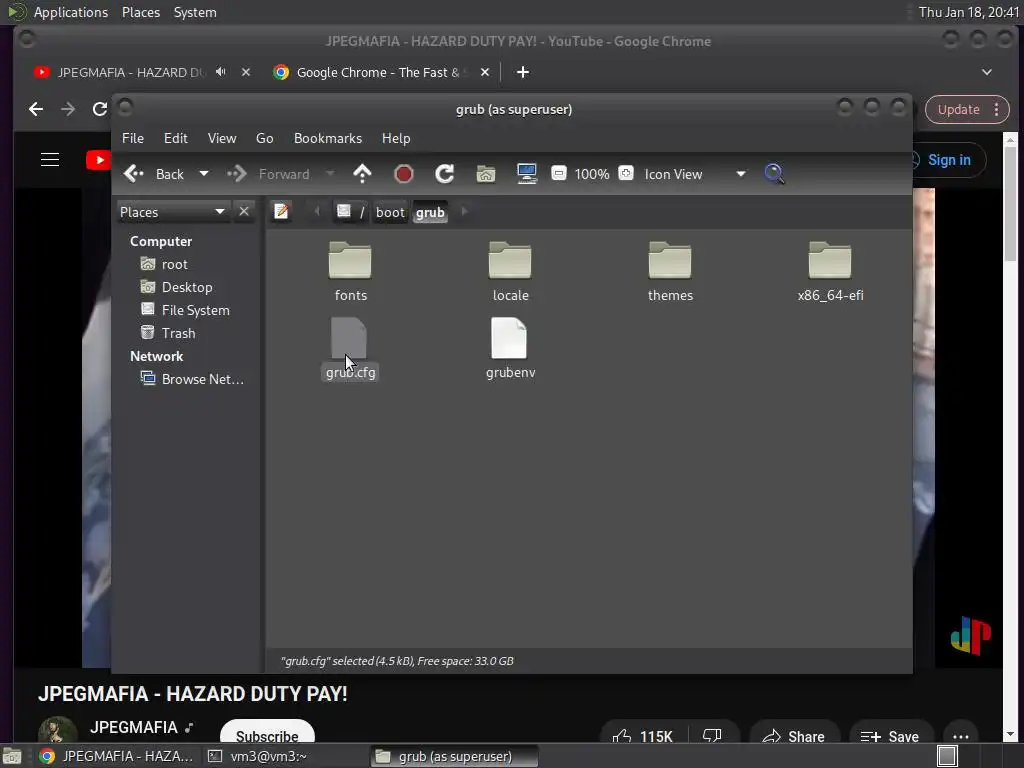
Task: Toggle the text-based location entry
Action: [281, 212]
